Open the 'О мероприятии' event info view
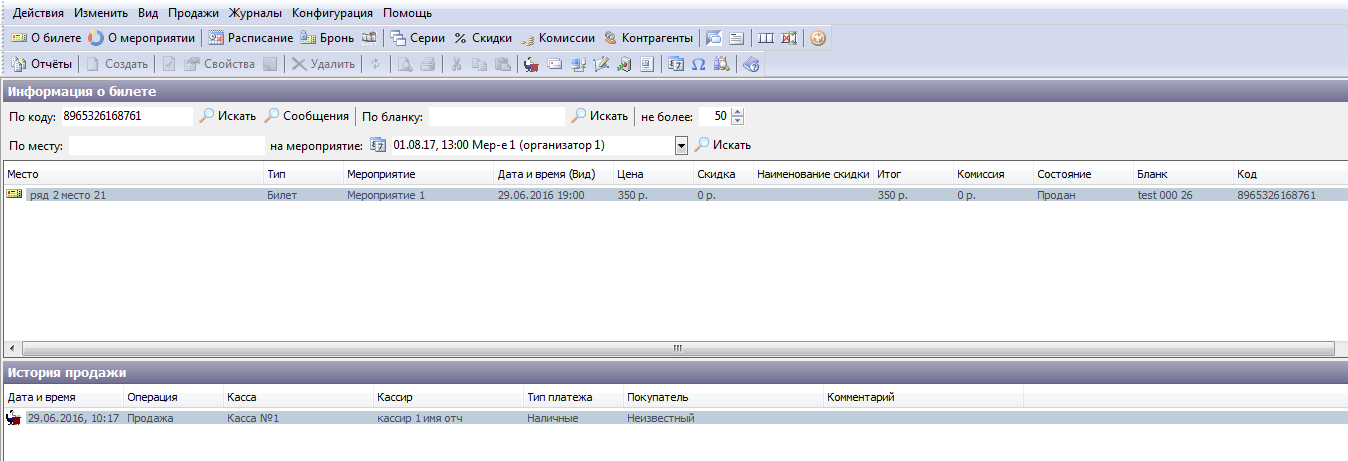Screen dimensions: 1348x461 (x=141, y=38)
